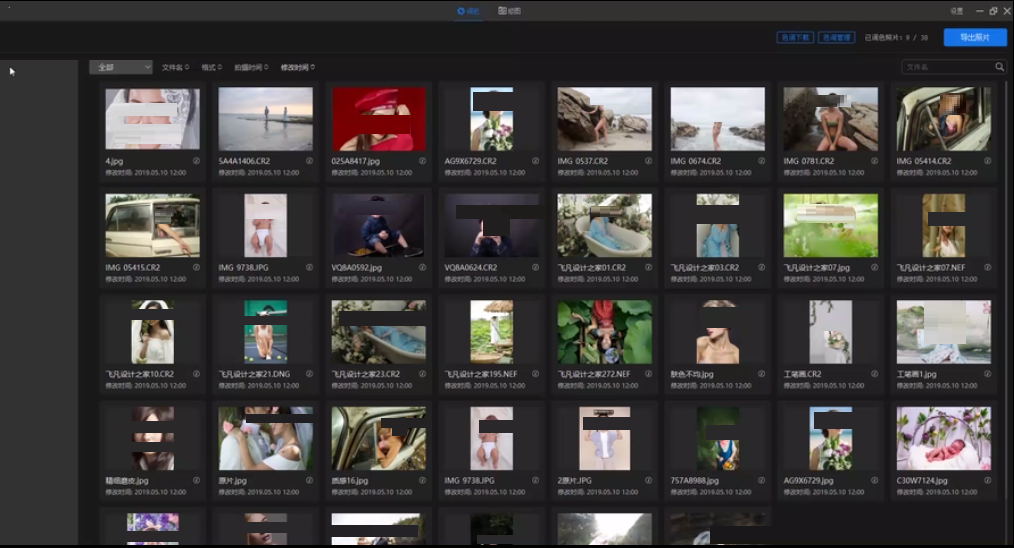Screen dimensions: 1014x548
Task: Sort photos by 拍摄时间 column
Action: 251,67
